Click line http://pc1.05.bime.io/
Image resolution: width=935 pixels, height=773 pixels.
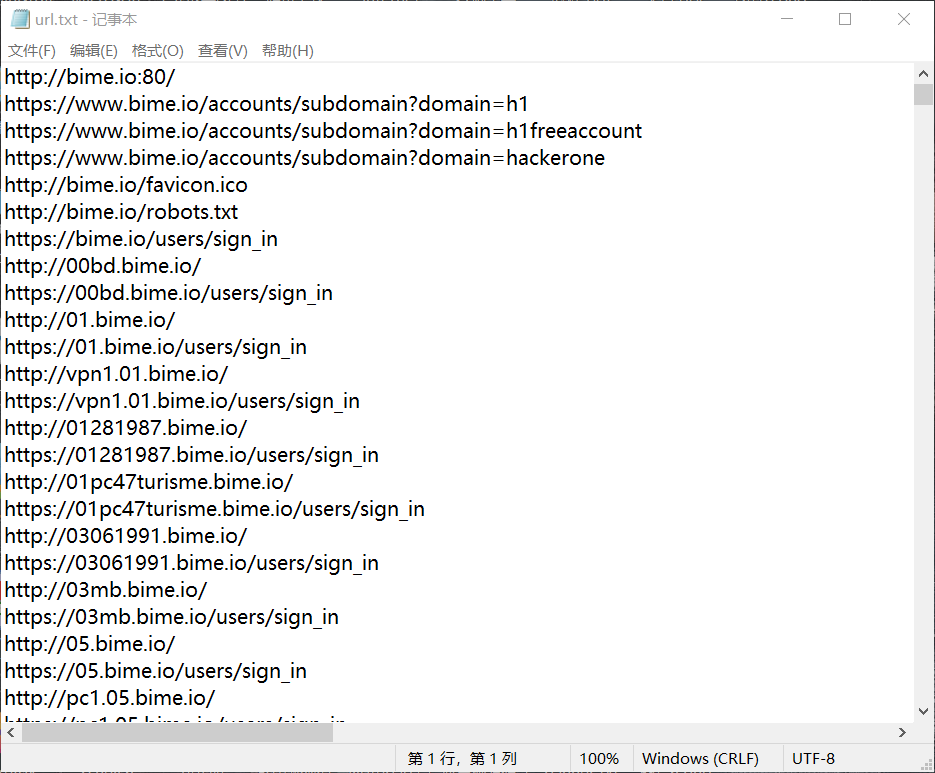[x=110, y=698]
